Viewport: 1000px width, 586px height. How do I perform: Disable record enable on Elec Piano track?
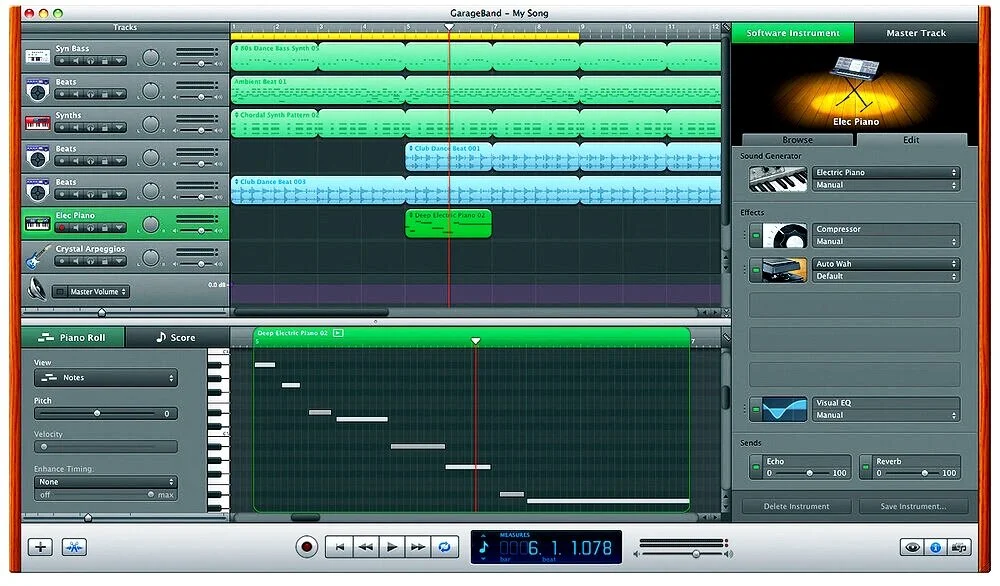point(61,228)
